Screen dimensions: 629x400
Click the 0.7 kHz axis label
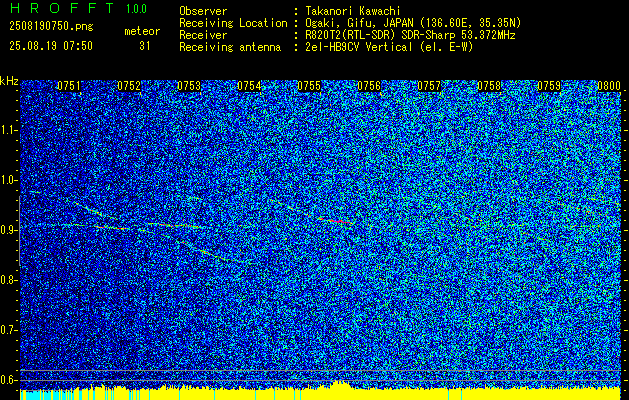[x=9, y=330]
